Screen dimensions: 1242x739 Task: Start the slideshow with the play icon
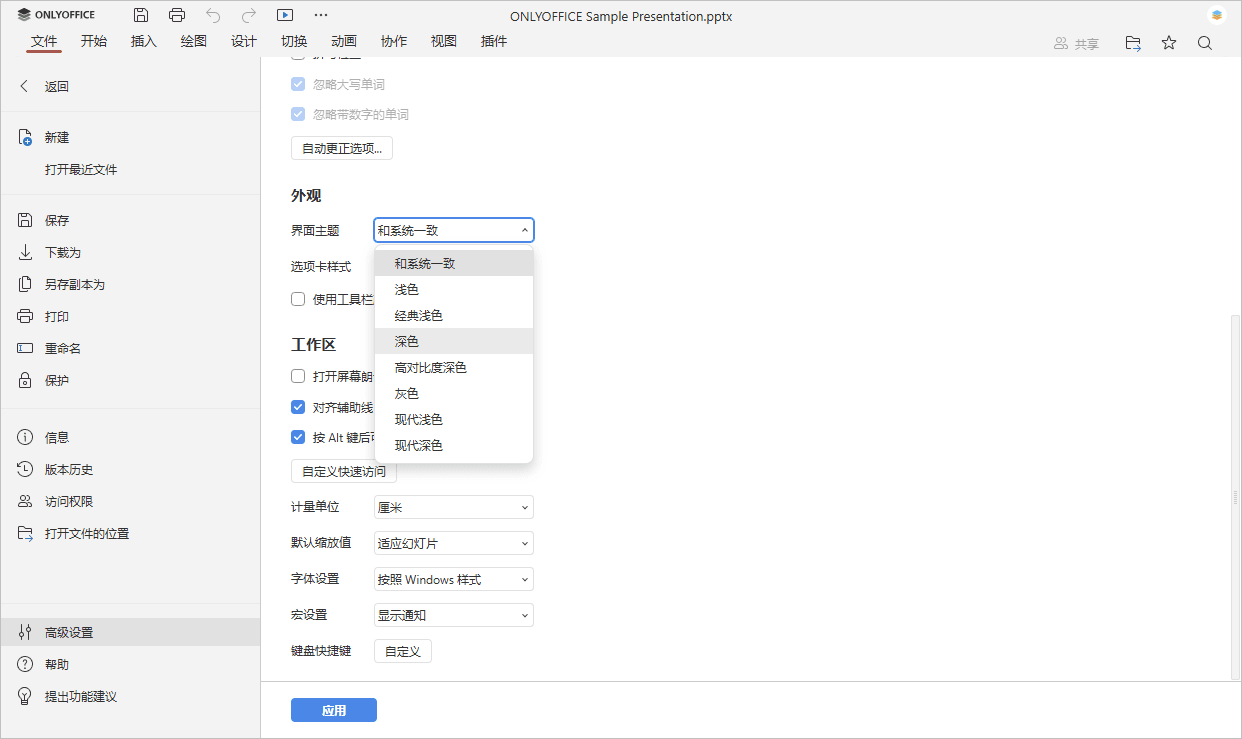point(285,14)
